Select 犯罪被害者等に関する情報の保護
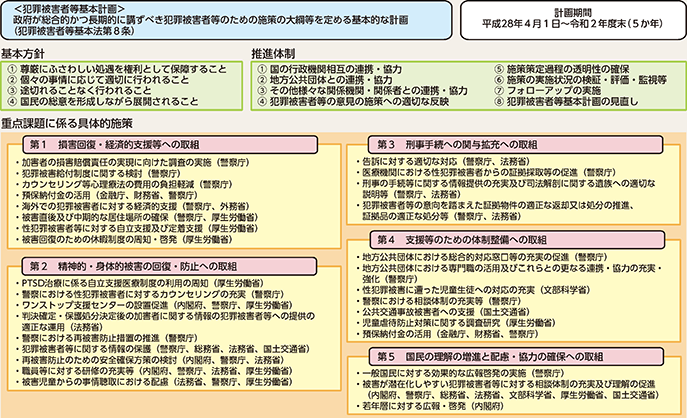This screenshot has height=418, width=687. point(163,349)
